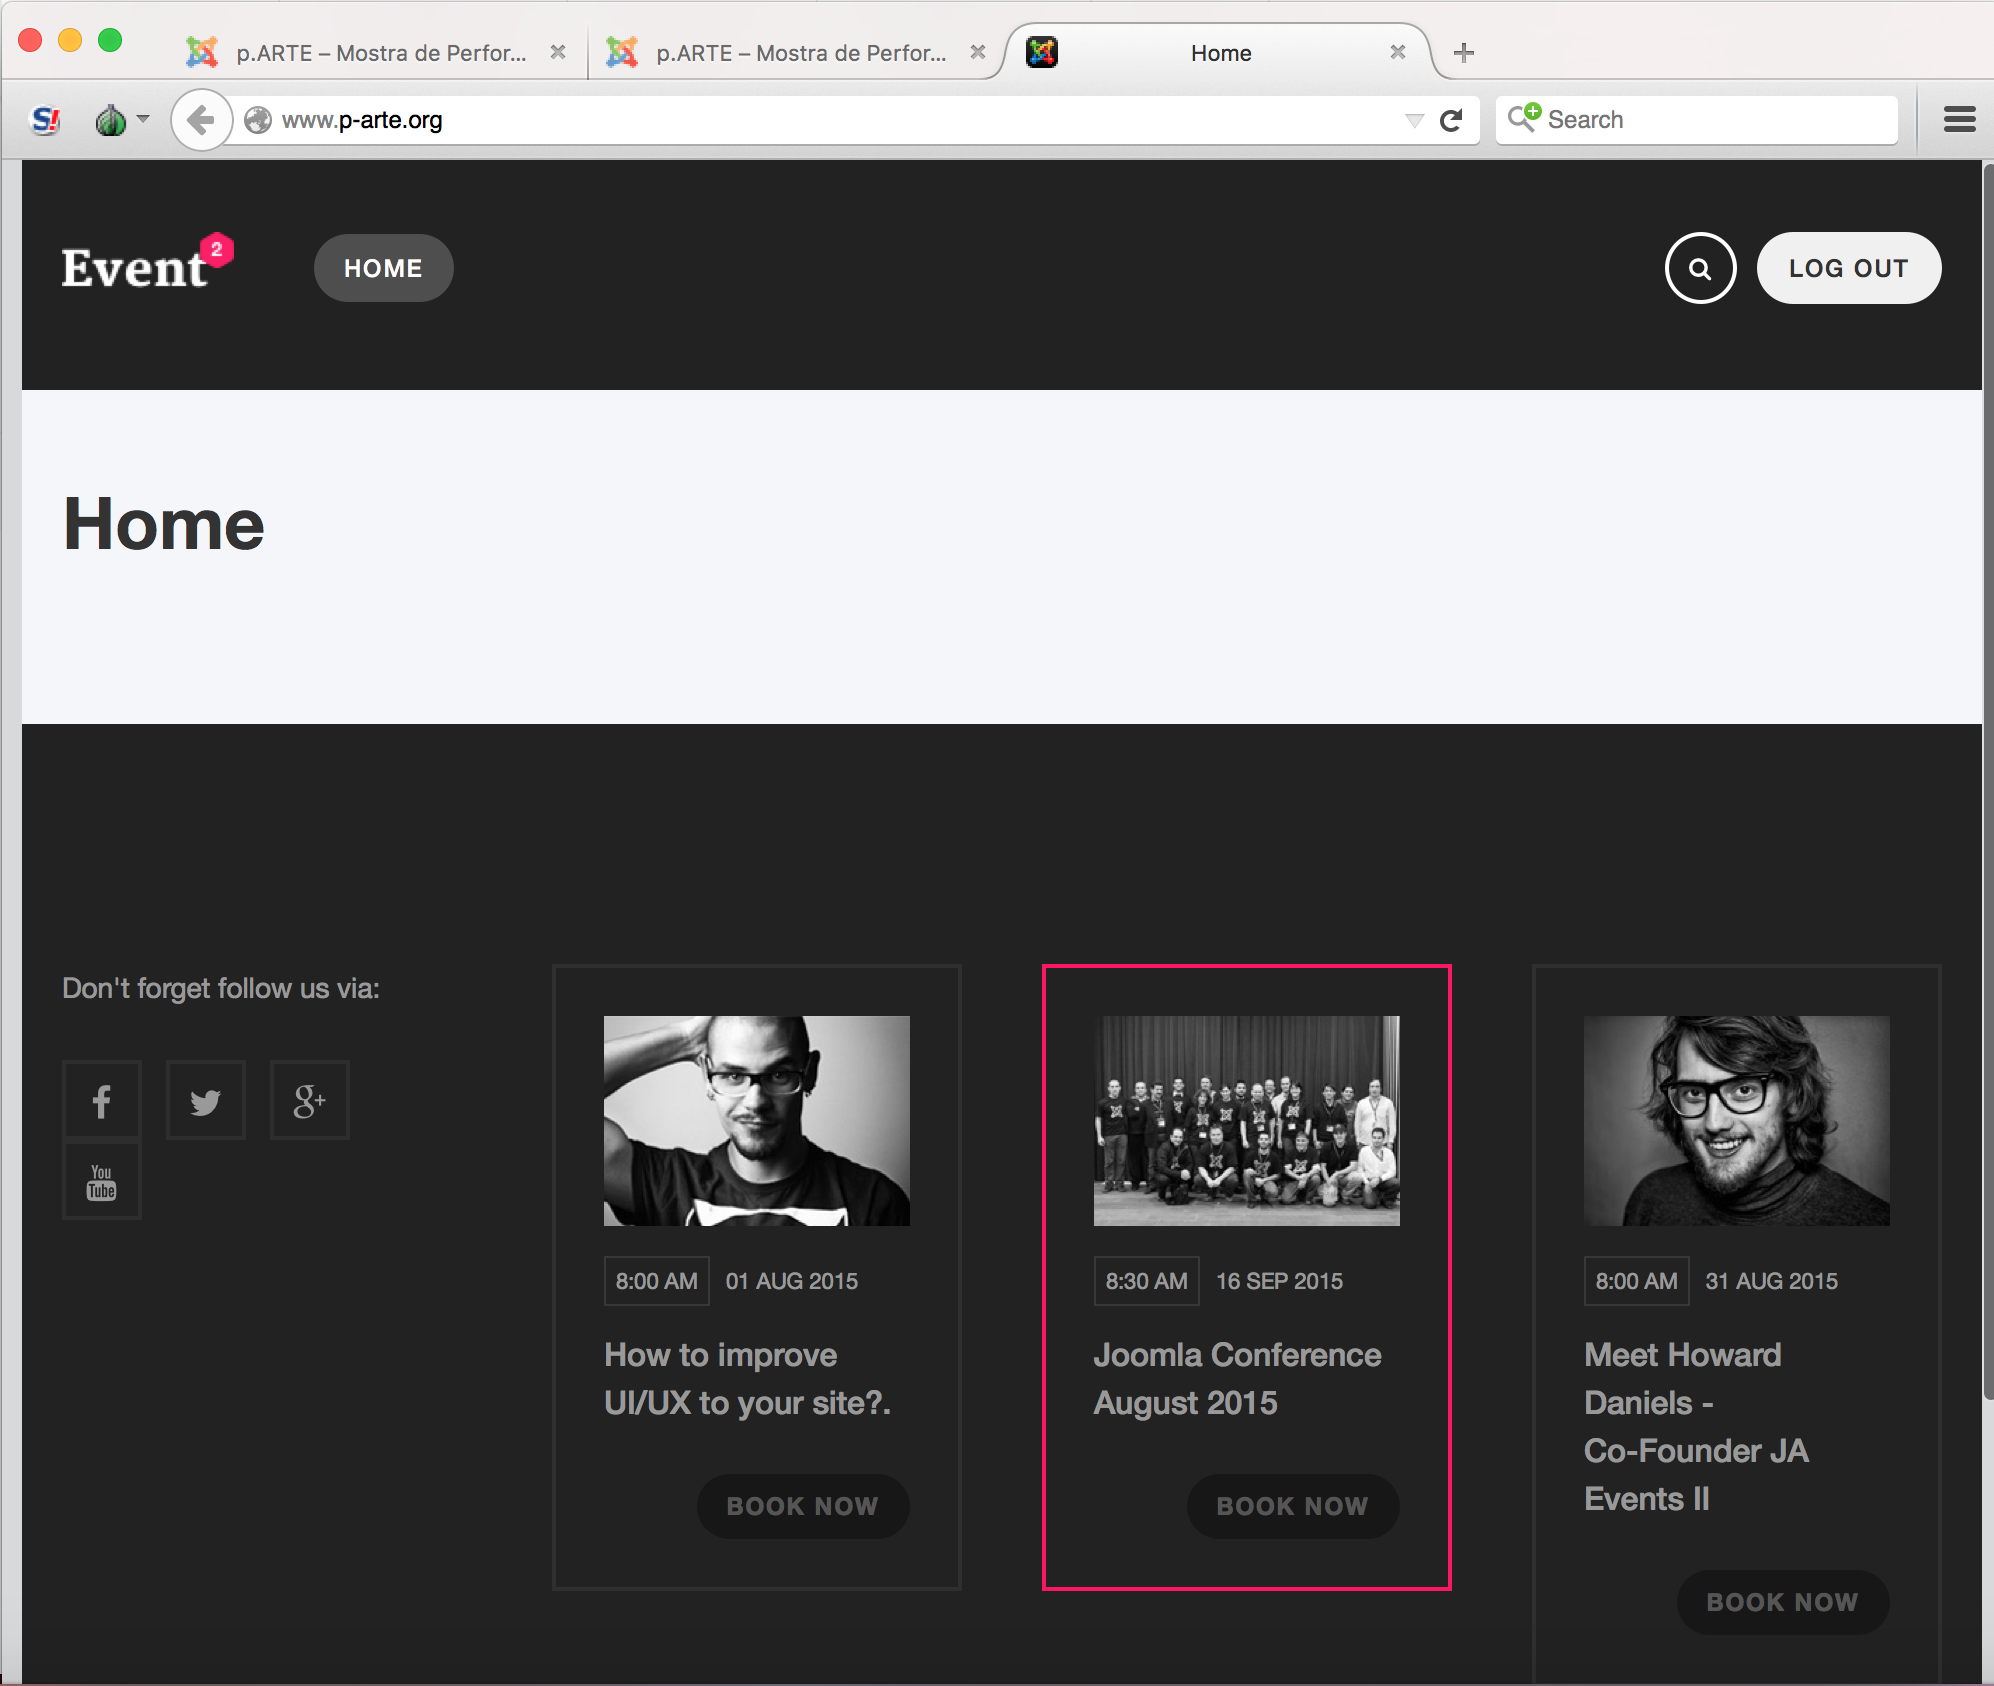Select the HOME navigation menu item
Image resolution: width=1994 pixels, height=1686 pixels.
(x=383, y=268)
